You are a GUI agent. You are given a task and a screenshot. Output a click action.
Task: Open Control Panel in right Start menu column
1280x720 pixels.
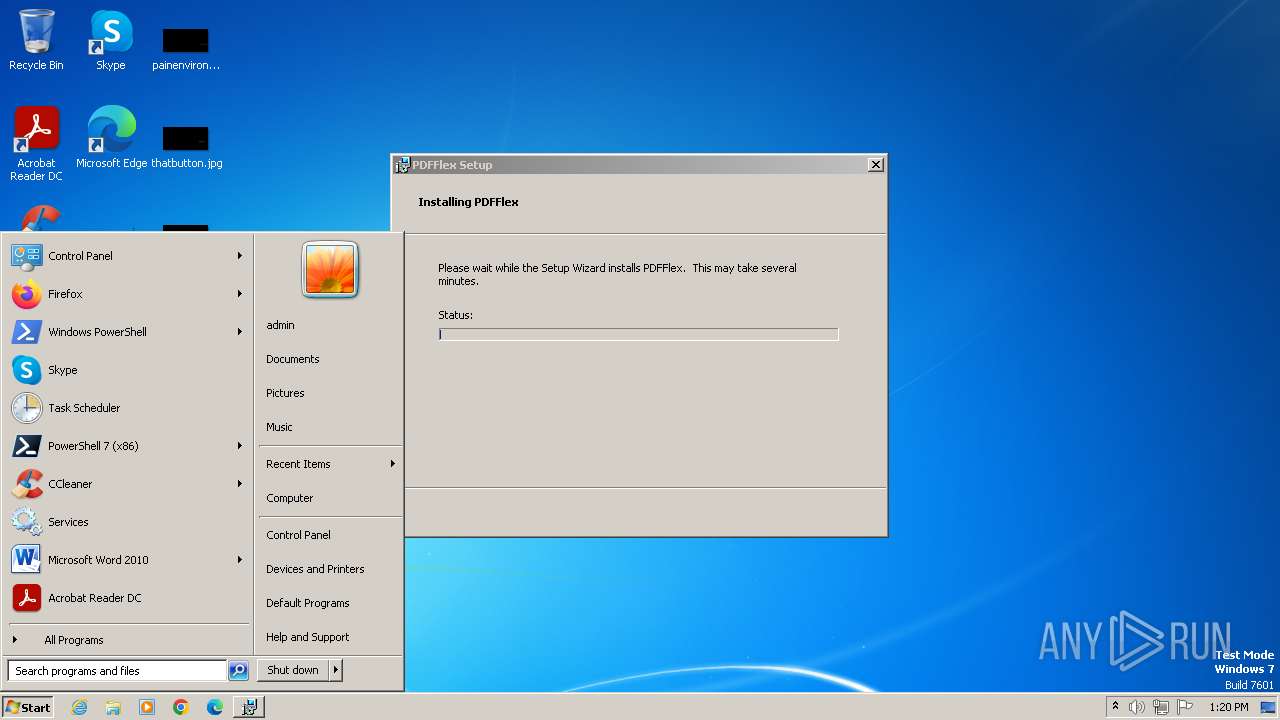330,535
